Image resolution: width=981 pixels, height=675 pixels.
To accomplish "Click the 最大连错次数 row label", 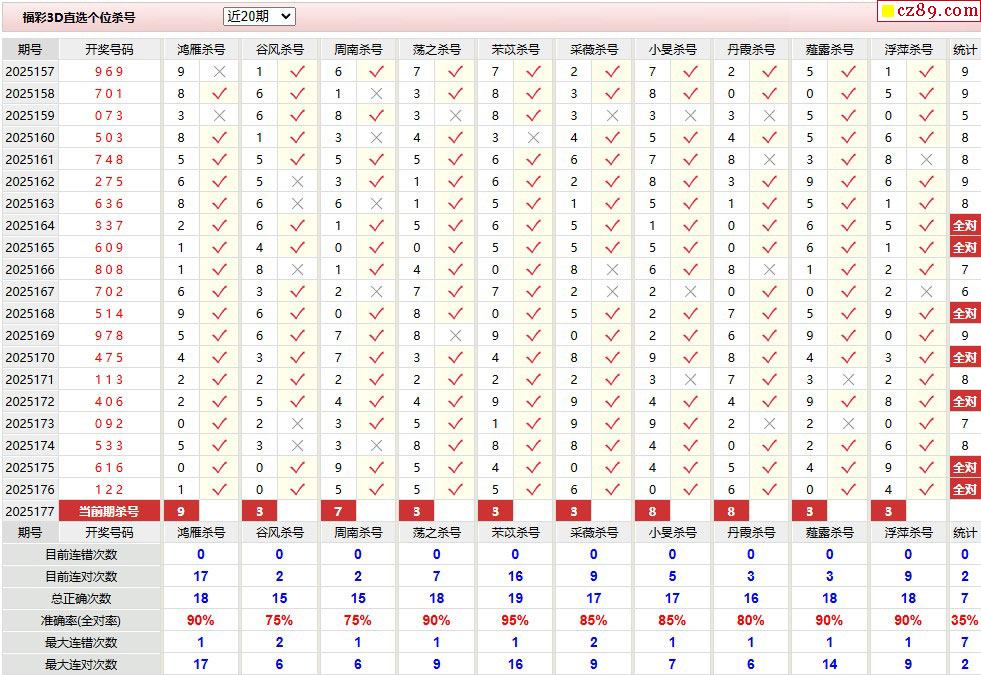I will (x=81, y=642).
